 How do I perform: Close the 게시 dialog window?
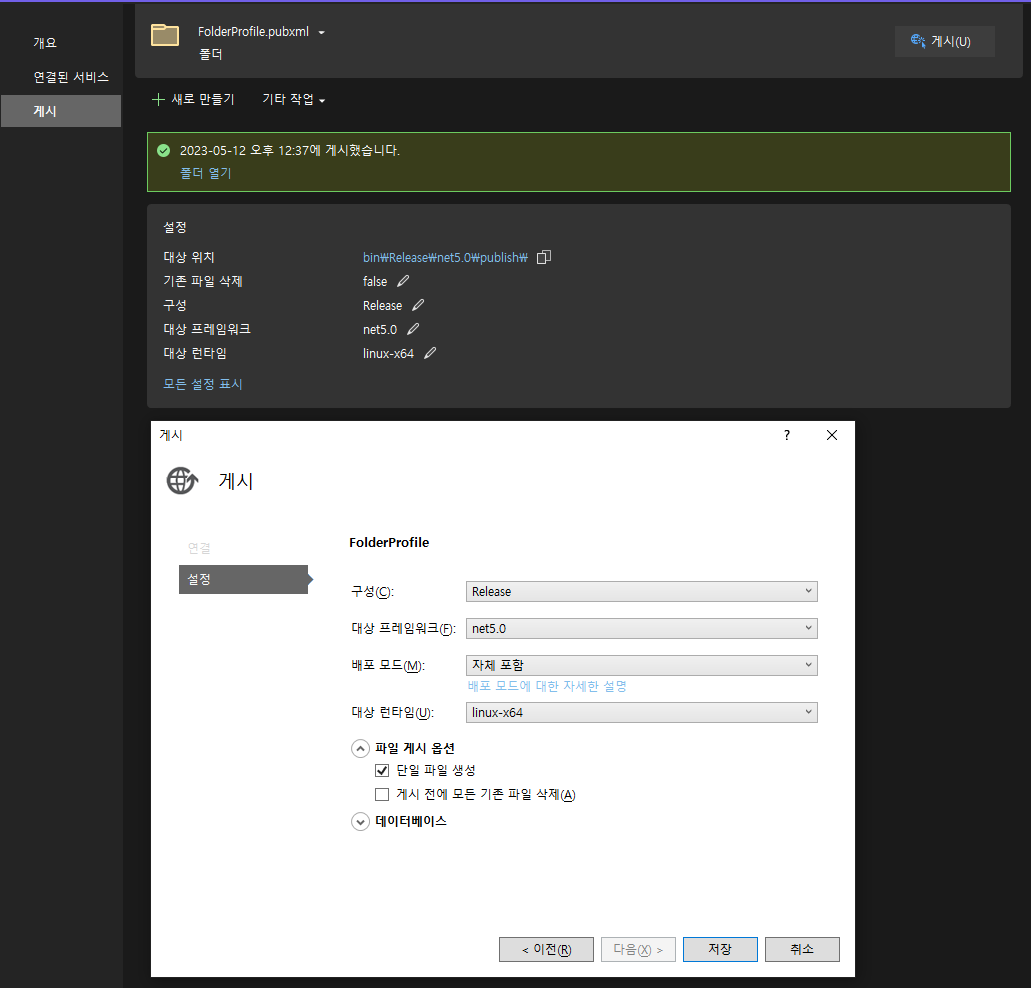(x=832, y=435)
